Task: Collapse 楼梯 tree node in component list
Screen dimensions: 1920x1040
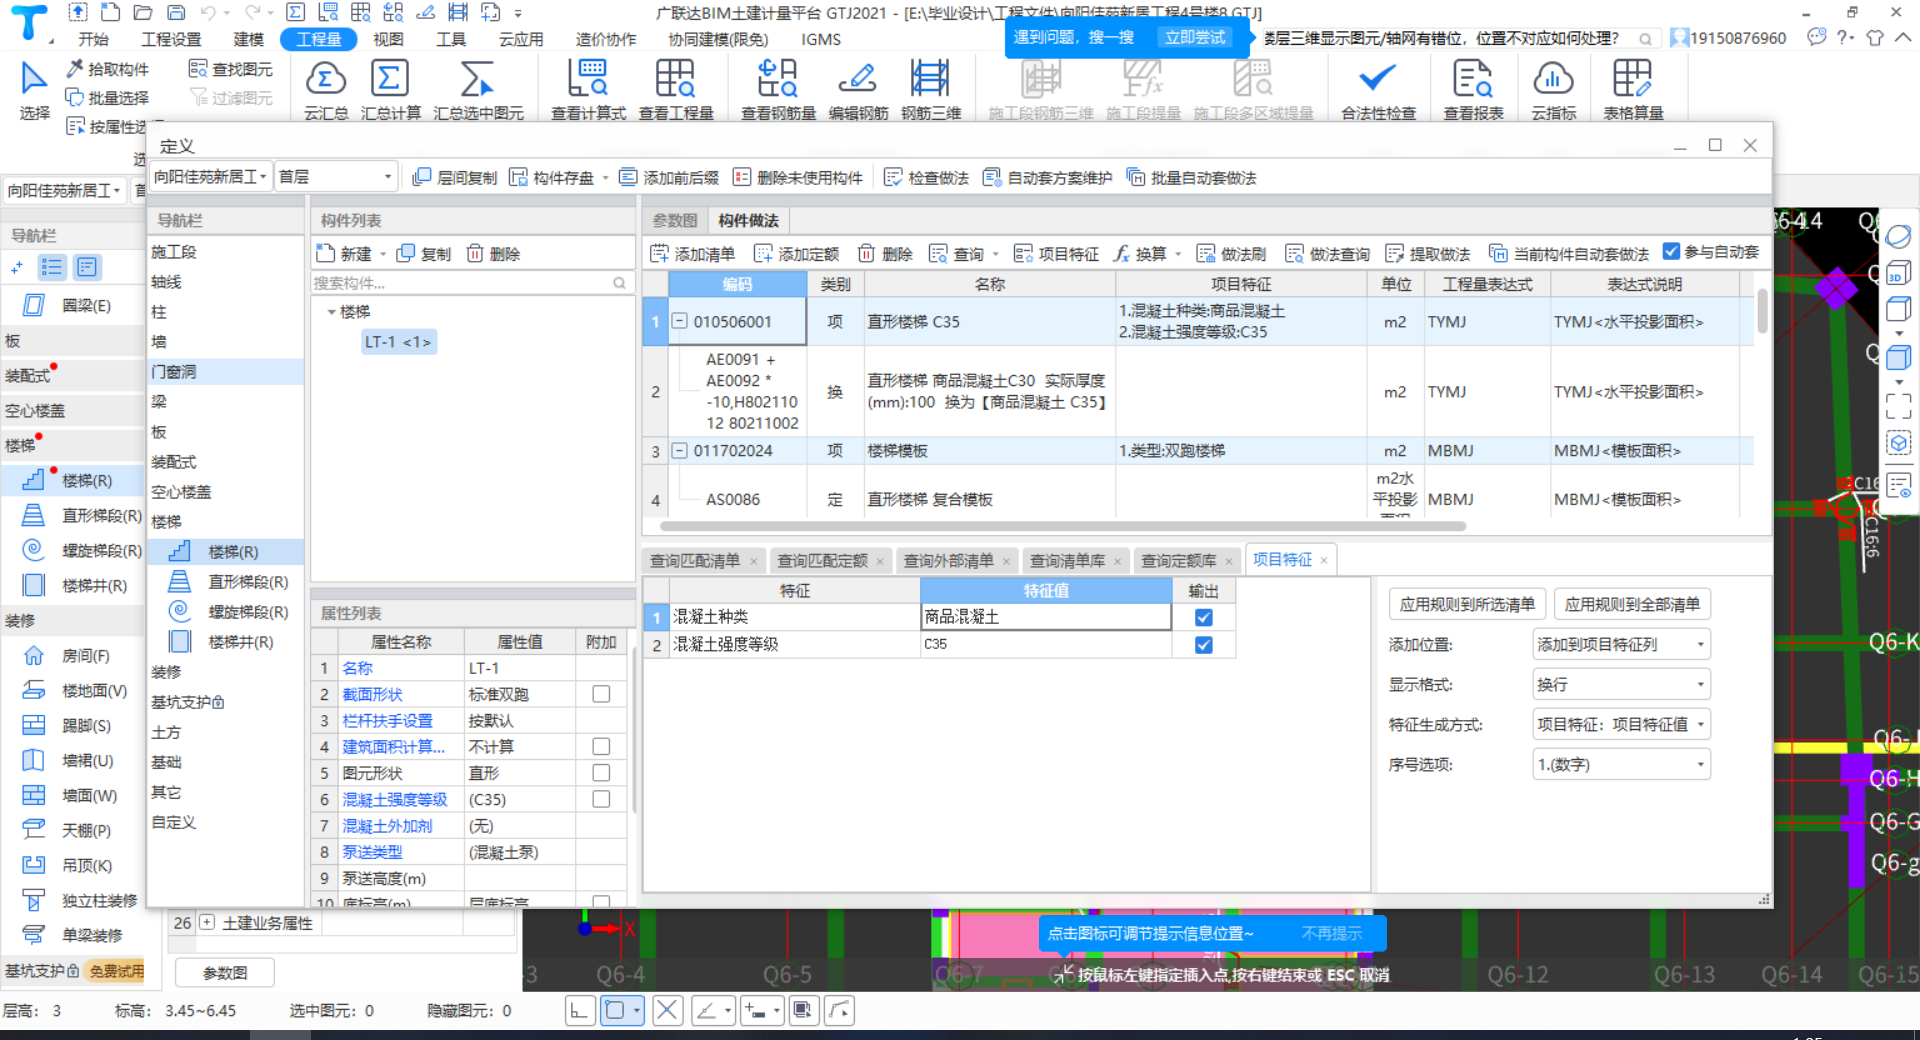Action: tap(331, 312)
